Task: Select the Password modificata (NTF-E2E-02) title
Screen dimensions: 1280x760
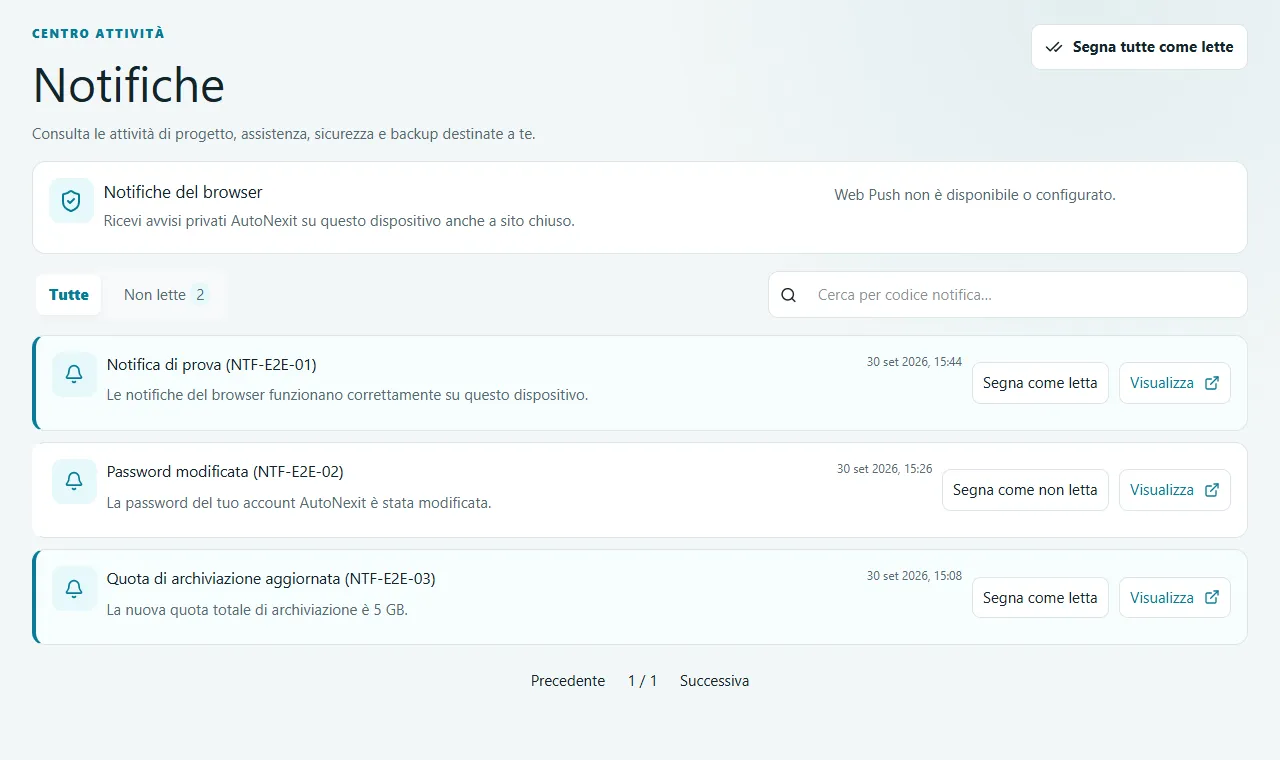Action: pyautogui.click(x=225, y=471)
